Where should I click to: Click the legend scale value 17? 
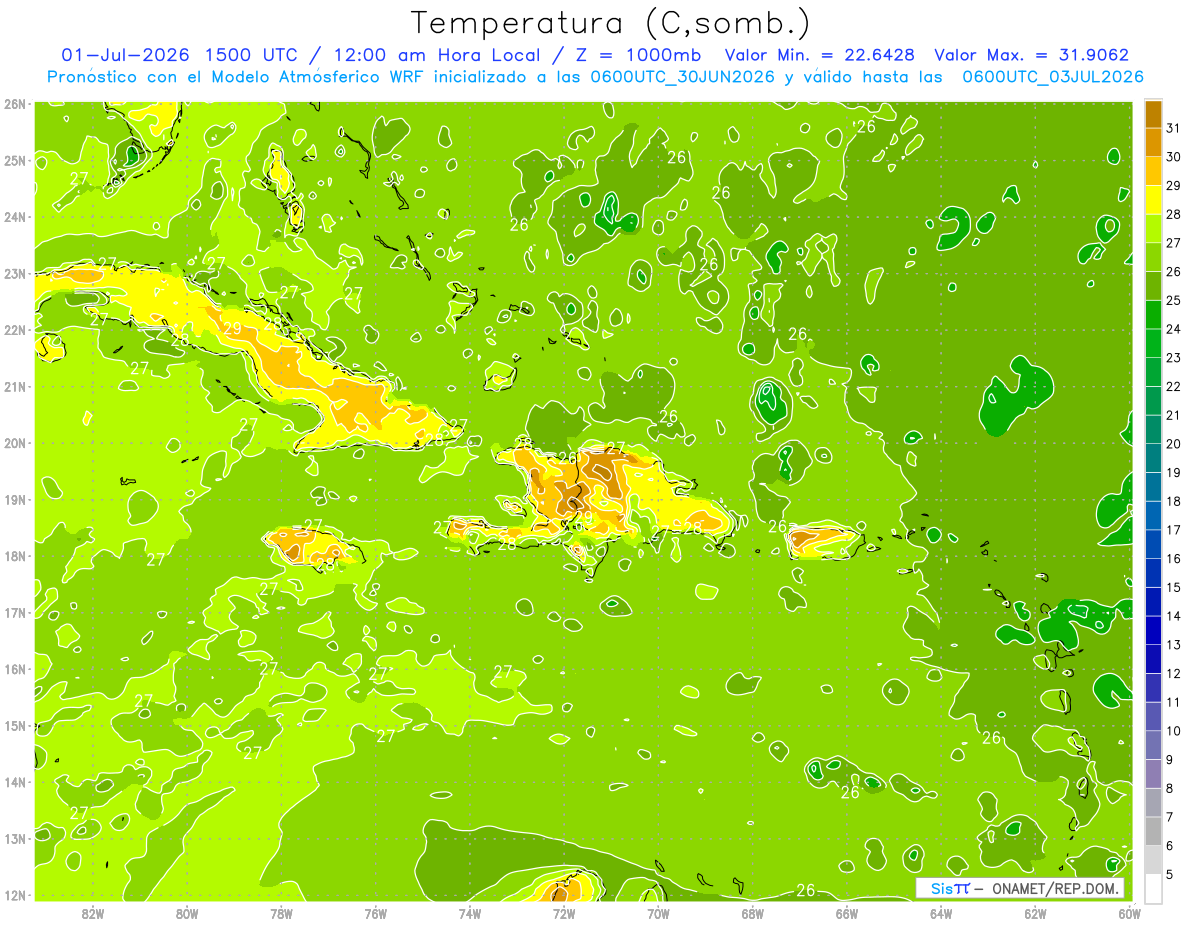tap(1173, 530)
